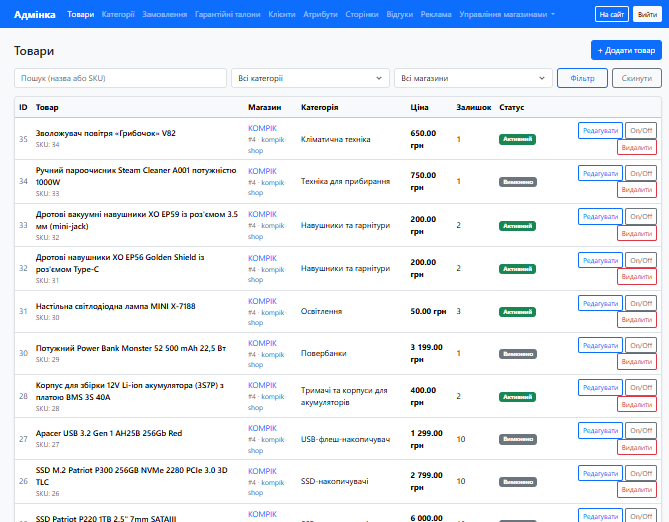The width and height of the screenshot is (669, 522).
Task: Focus the search field Пошук (назва або SKU)
Action: tap(120, 78)
